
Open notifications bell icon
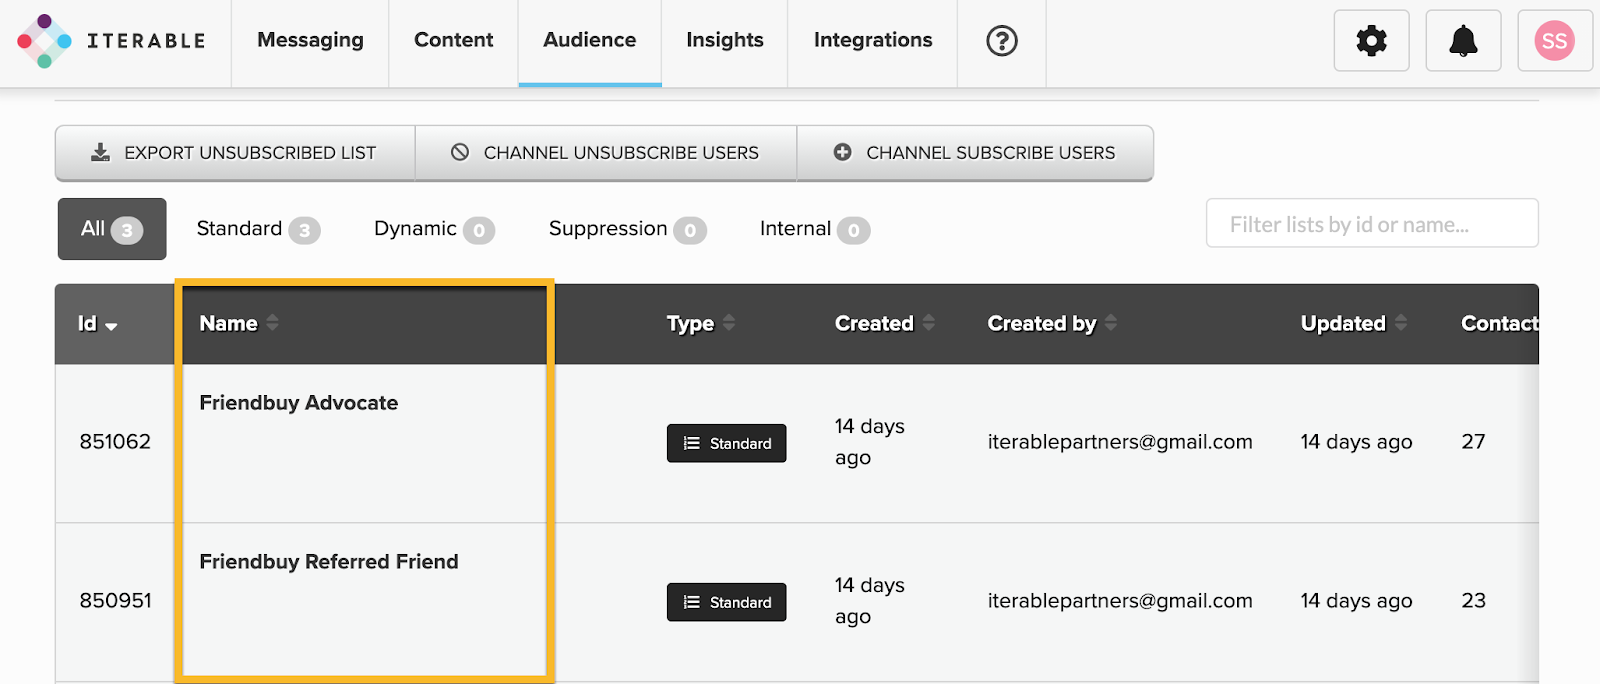pos(1463,41)
